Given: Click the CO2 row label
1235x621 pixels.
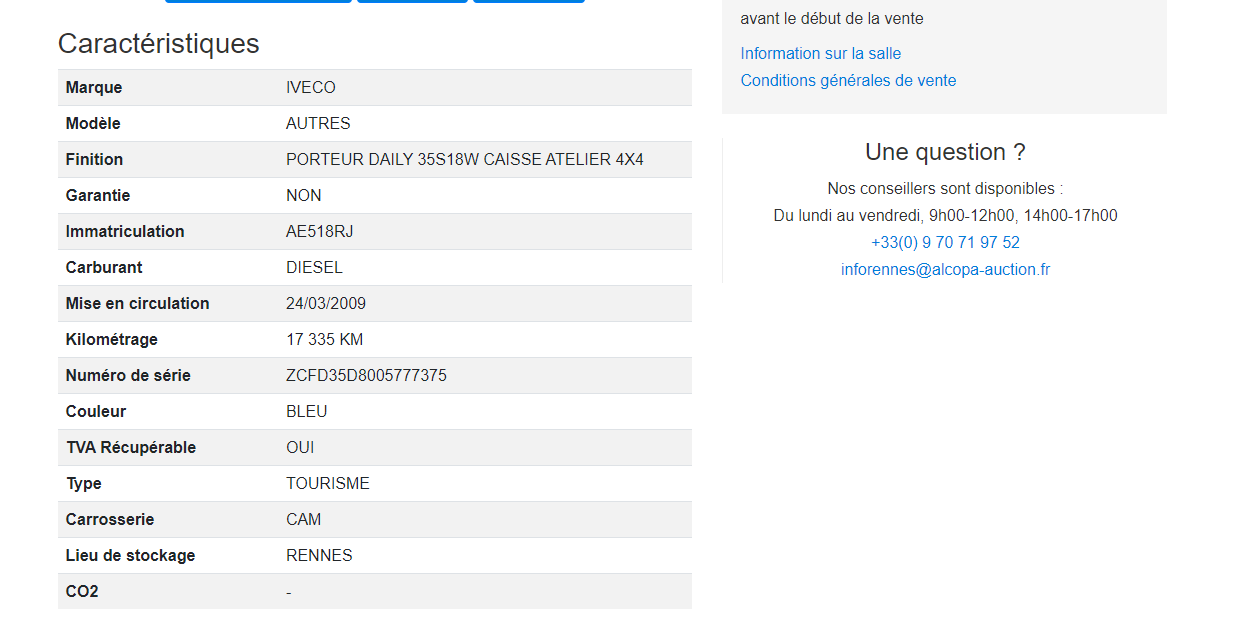Looking at the screenshot, I should tap(82, 592).
